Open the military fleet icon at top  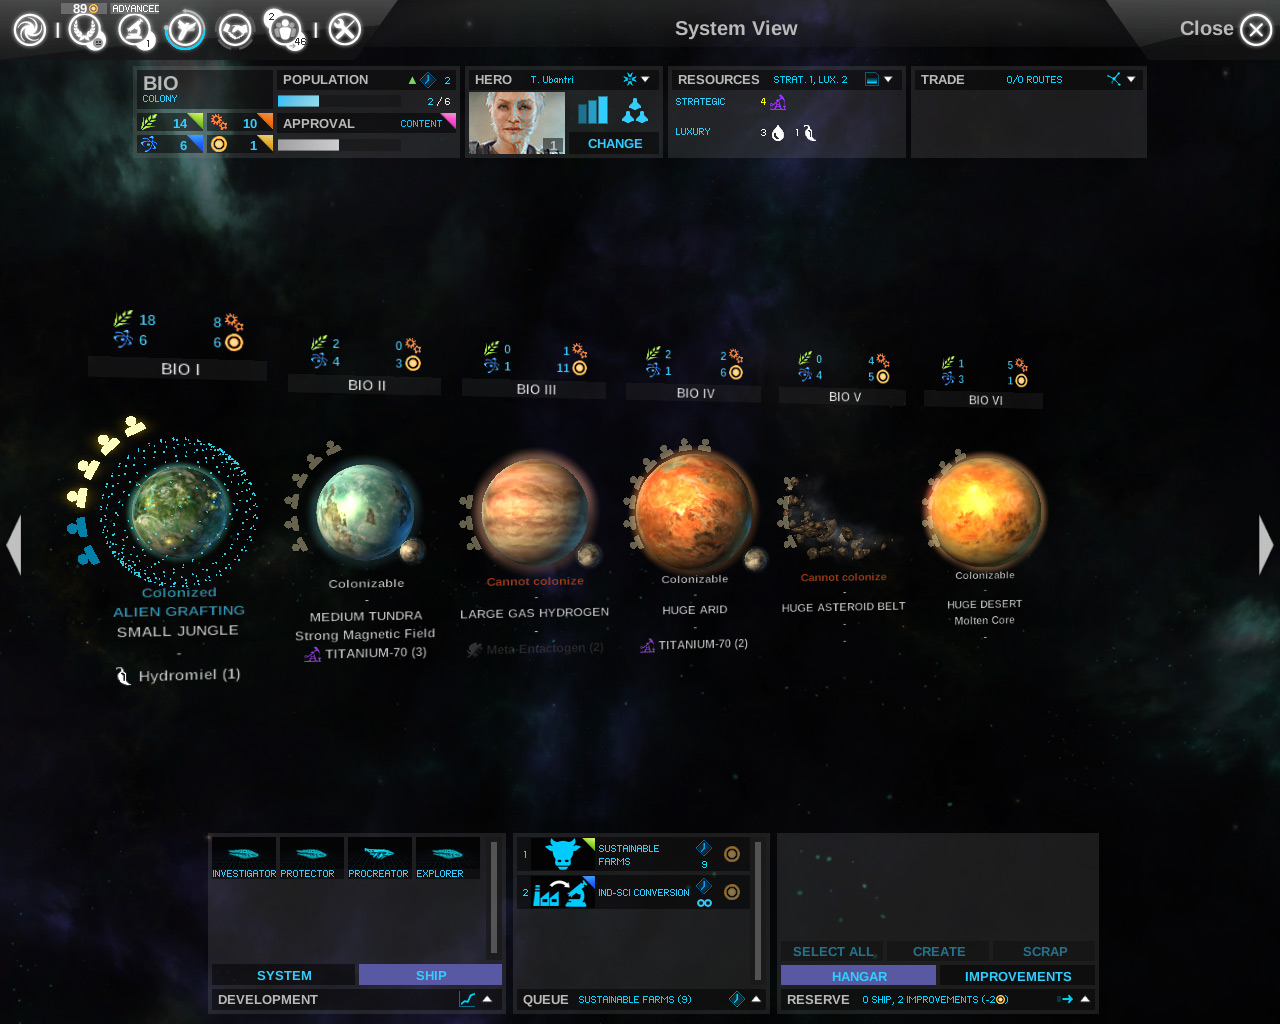tap(184, 30)
